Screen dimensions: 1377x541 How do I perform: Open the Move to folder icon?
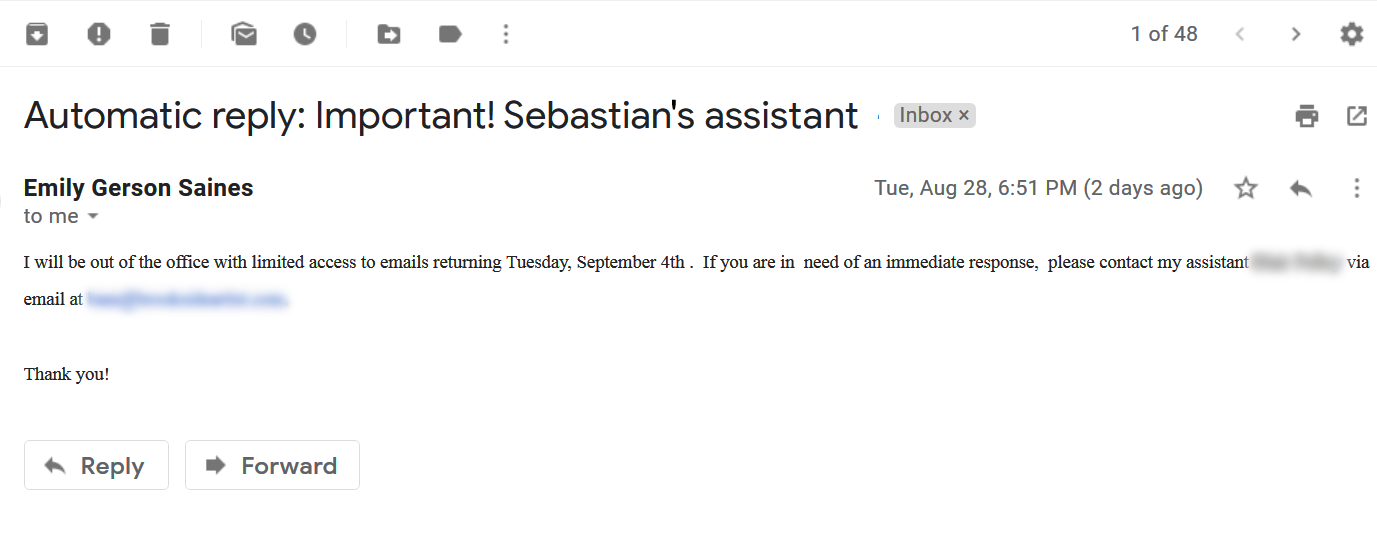pos(389,34)
